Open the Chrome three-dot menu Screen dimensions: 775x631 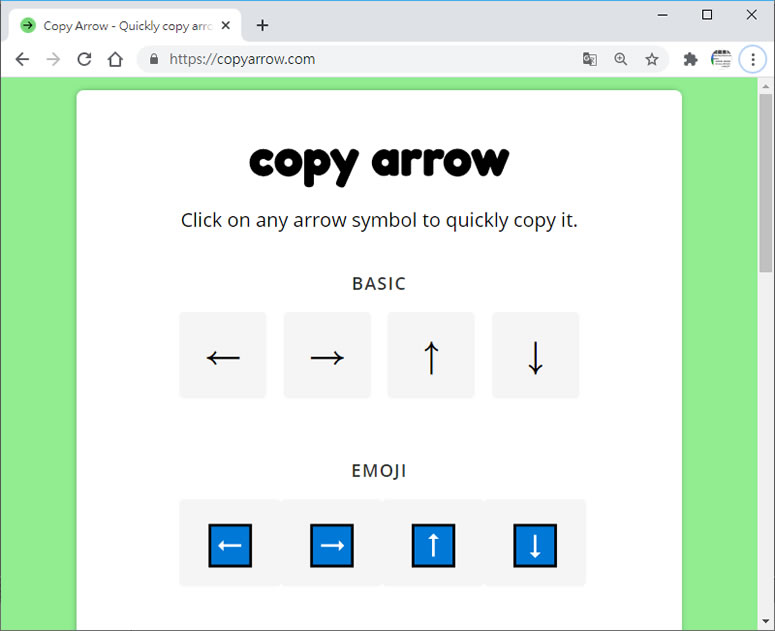pos(753,59)
